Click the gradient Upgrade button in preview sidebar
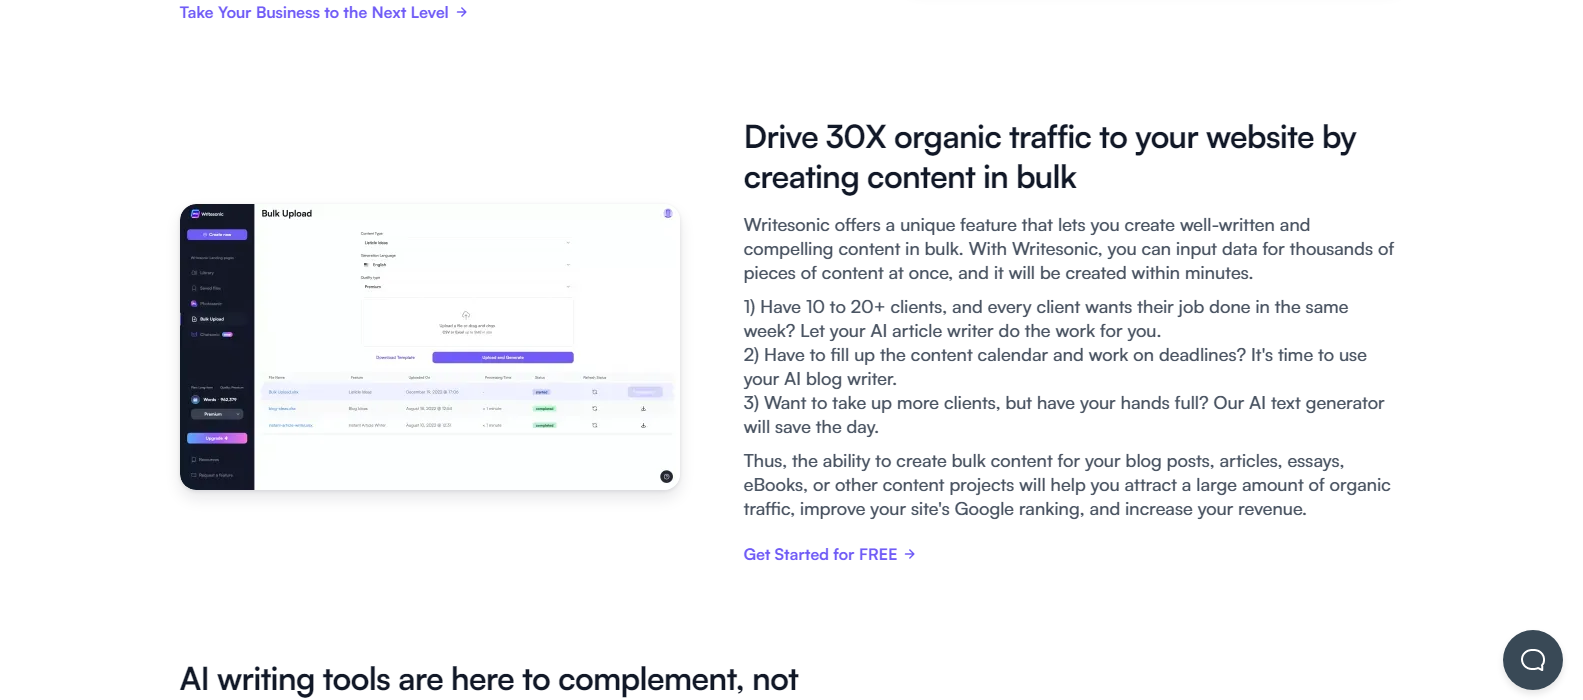Image resolution: width=1583 pixels, height=700 pixels. (x=217, y=438)
